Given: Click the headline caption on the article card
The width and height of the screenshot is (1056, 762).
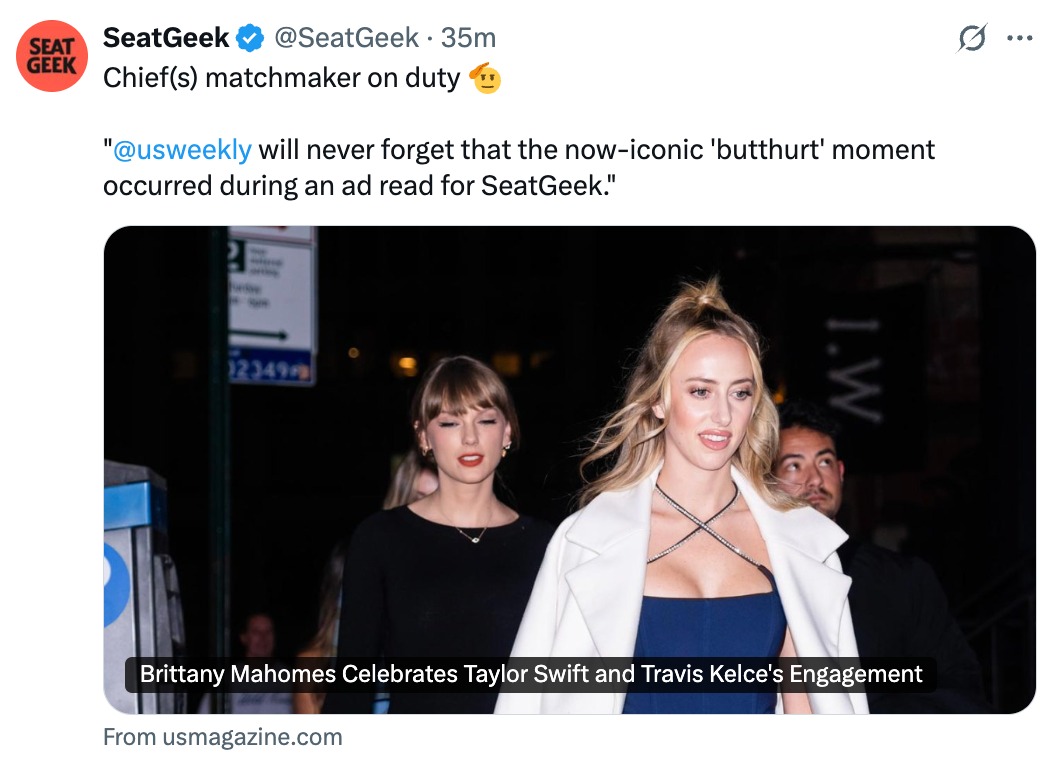Looking at the screenshot, I should click(x=531, y=673).
